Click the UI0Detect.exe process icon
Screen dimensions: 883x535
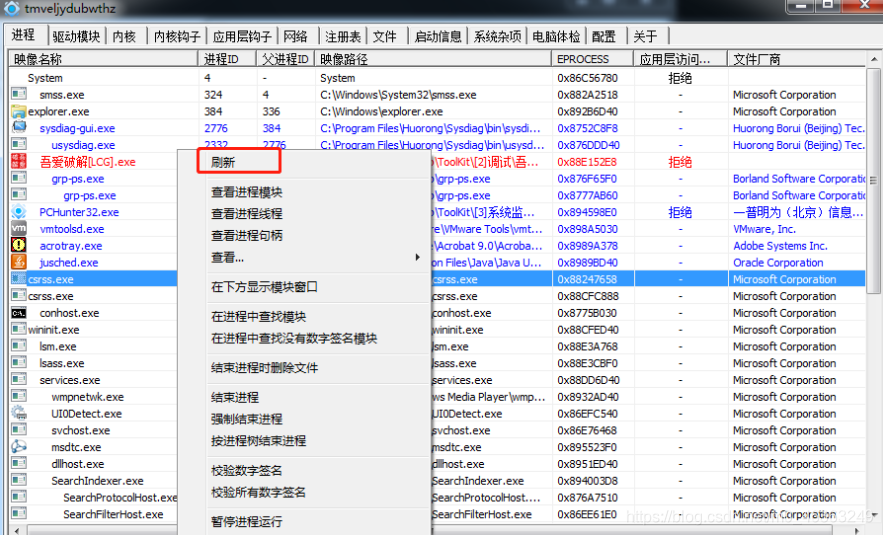[19, 413]
